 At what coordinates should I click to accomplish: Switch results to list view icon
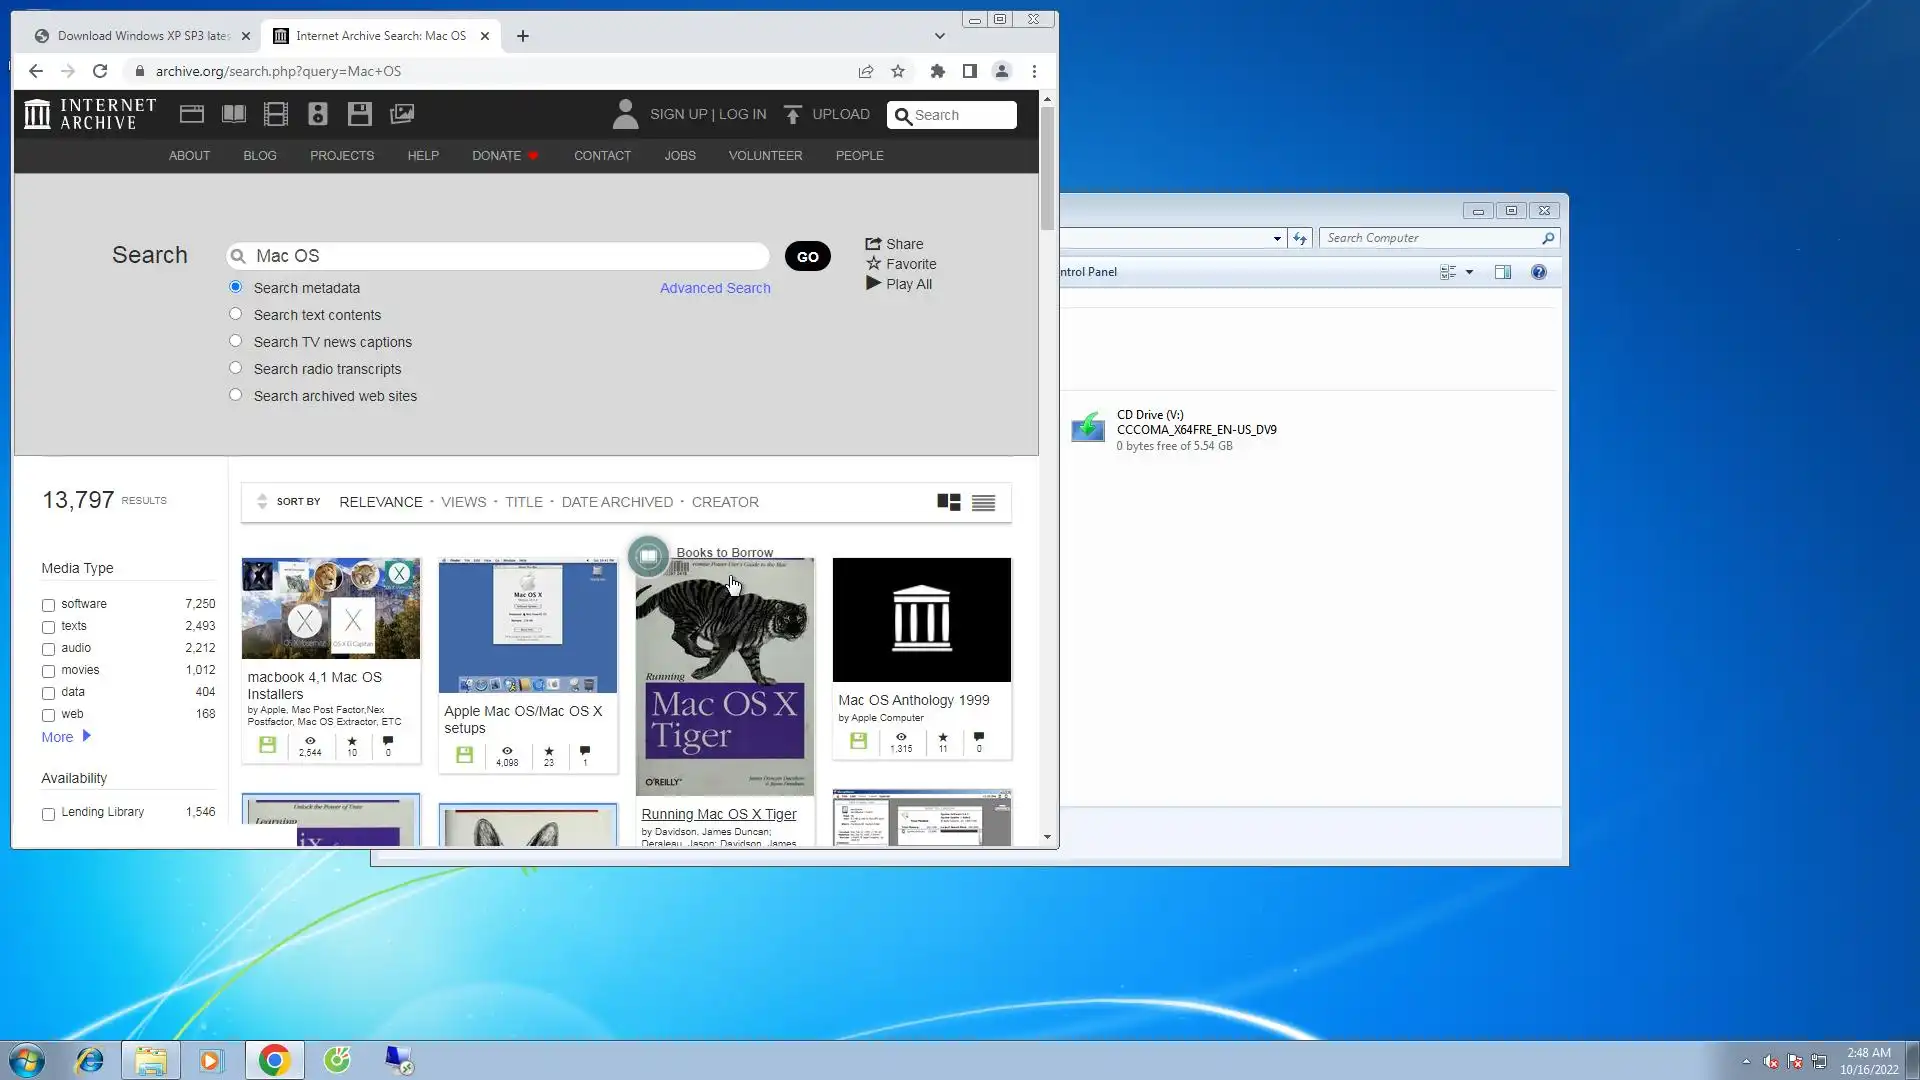tap(983, 503)
